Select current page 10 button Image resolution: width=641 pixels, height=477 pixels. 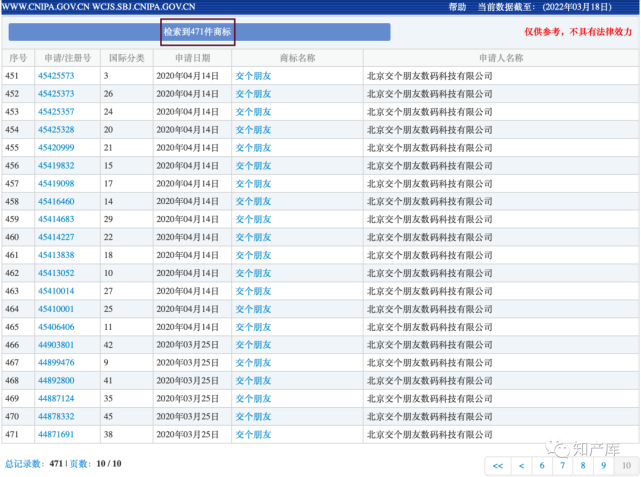pyautogui.click(x=626, y=466)
